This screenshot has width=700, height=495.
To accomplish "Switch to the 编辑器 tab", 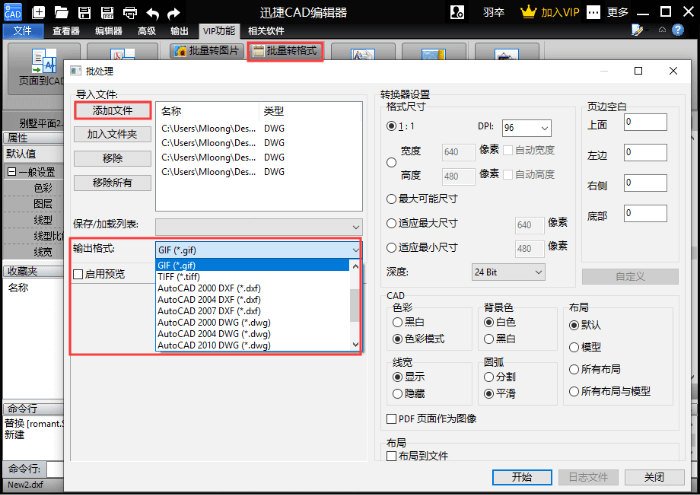I will click(108, 31).
